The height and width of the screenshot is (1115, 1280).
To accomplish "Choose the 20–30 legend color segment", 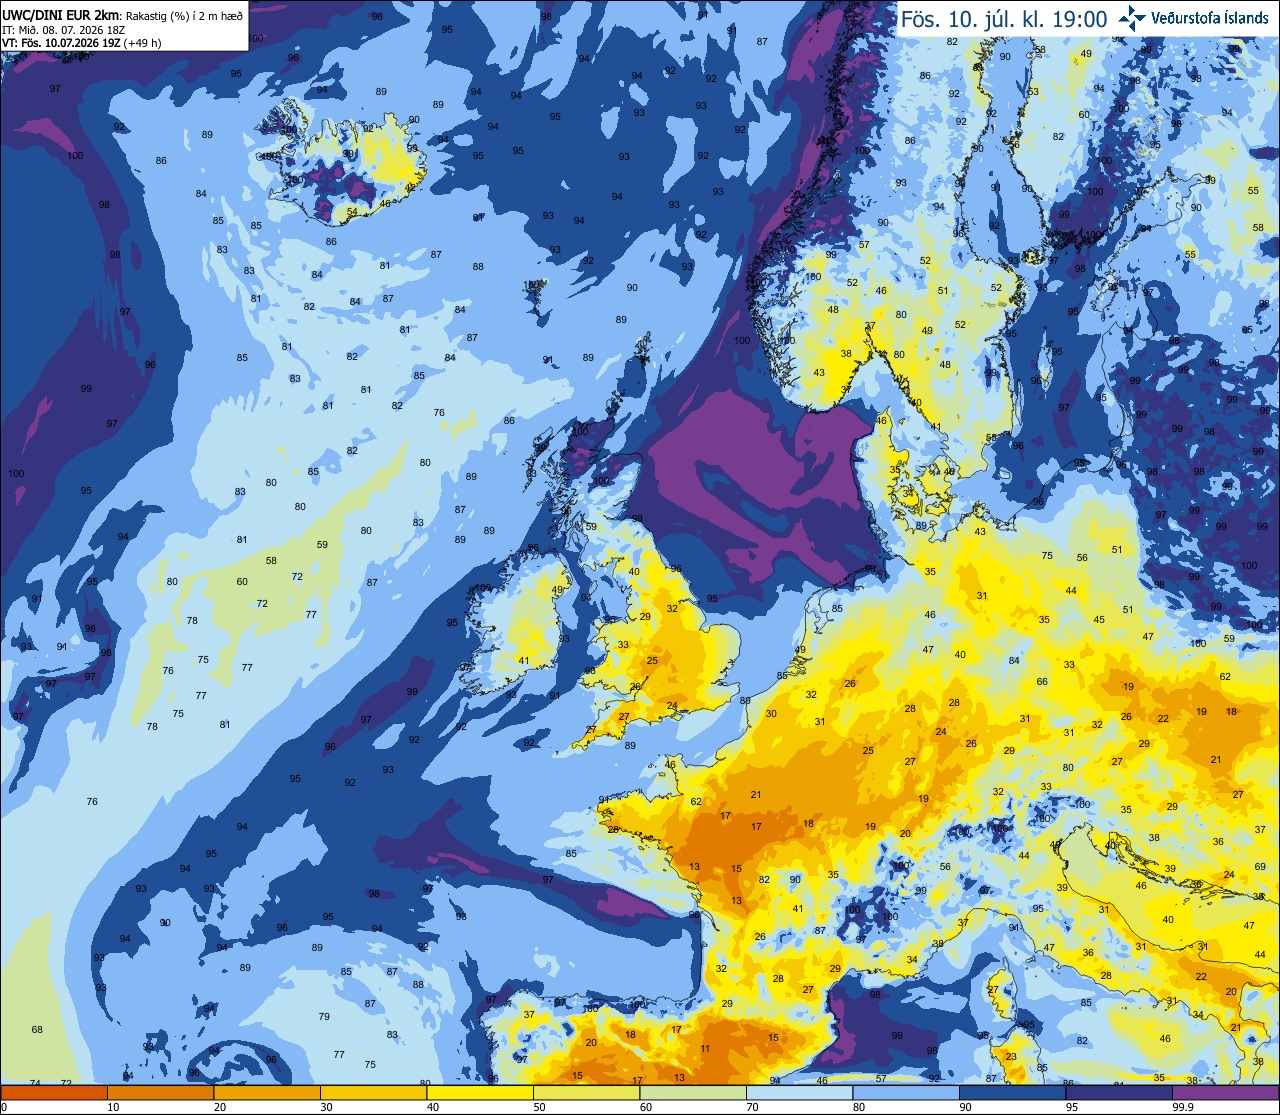I will tap(267, 1092).
